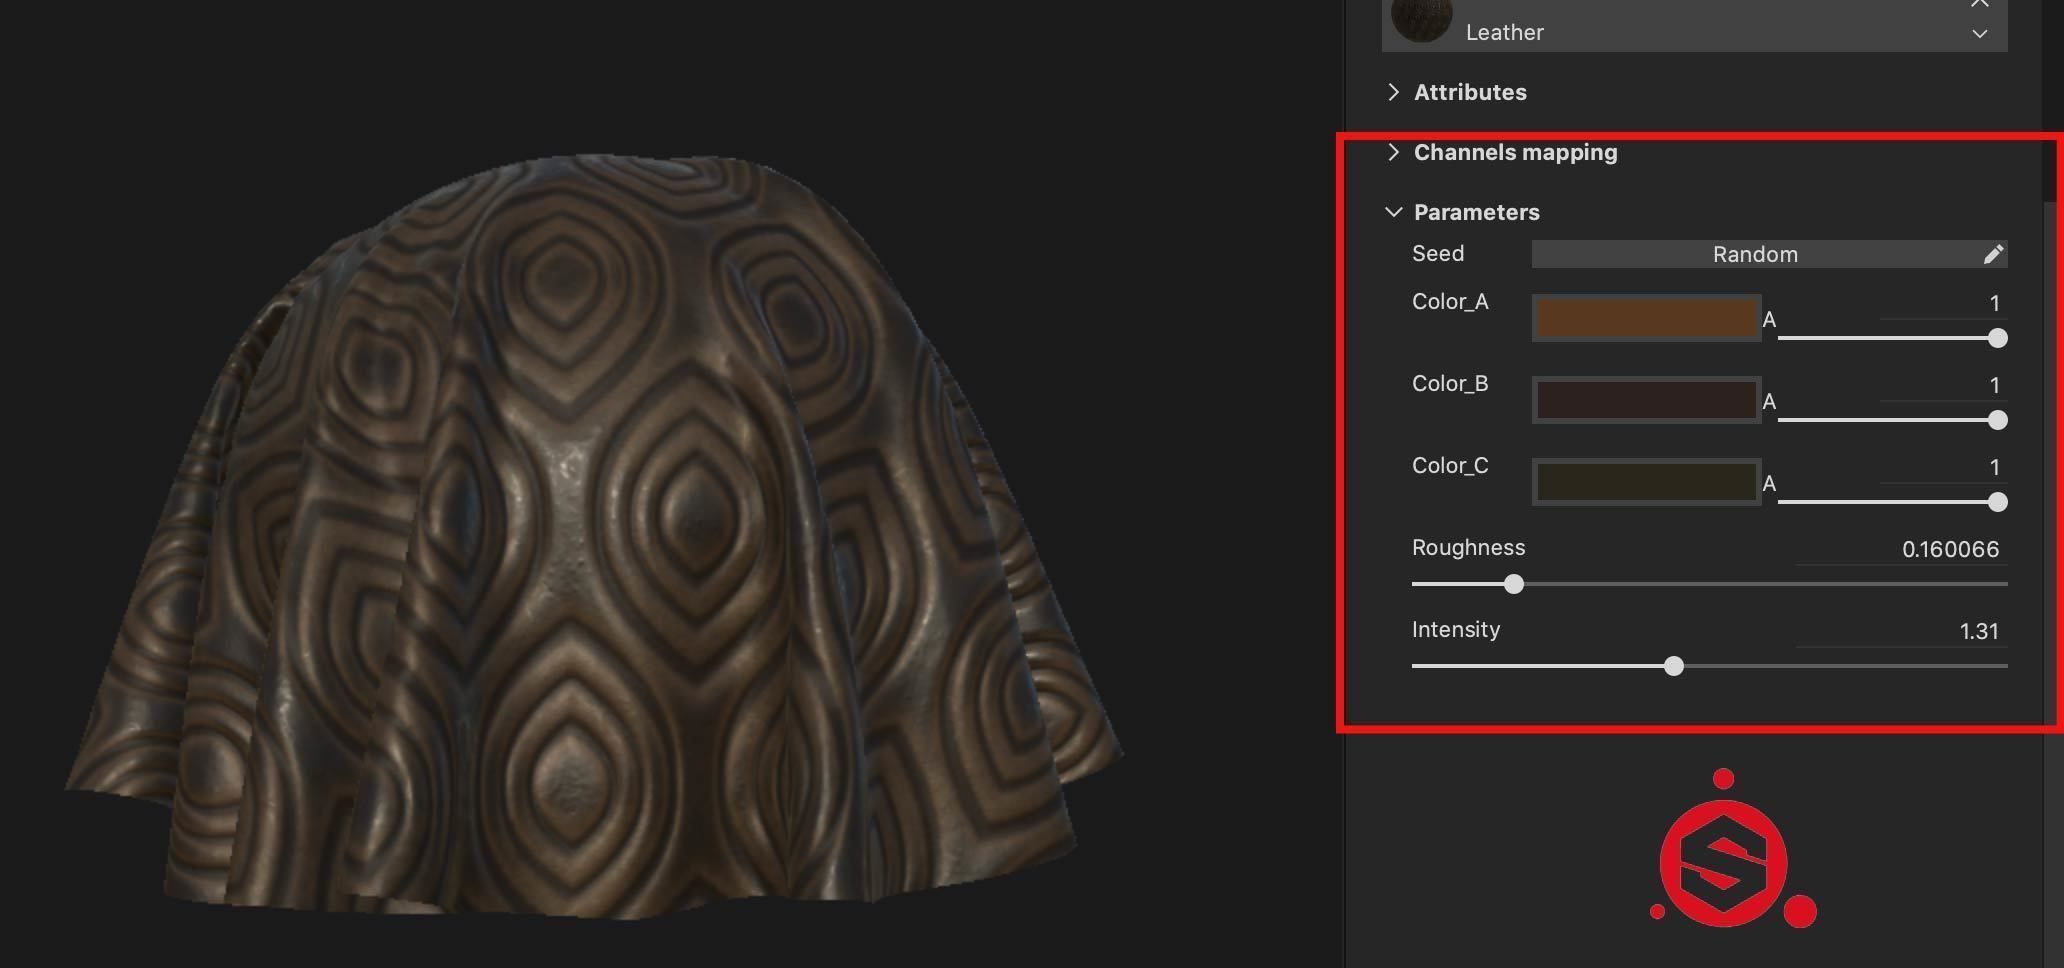Click the Color_C alpha value field

point(1943,468)
